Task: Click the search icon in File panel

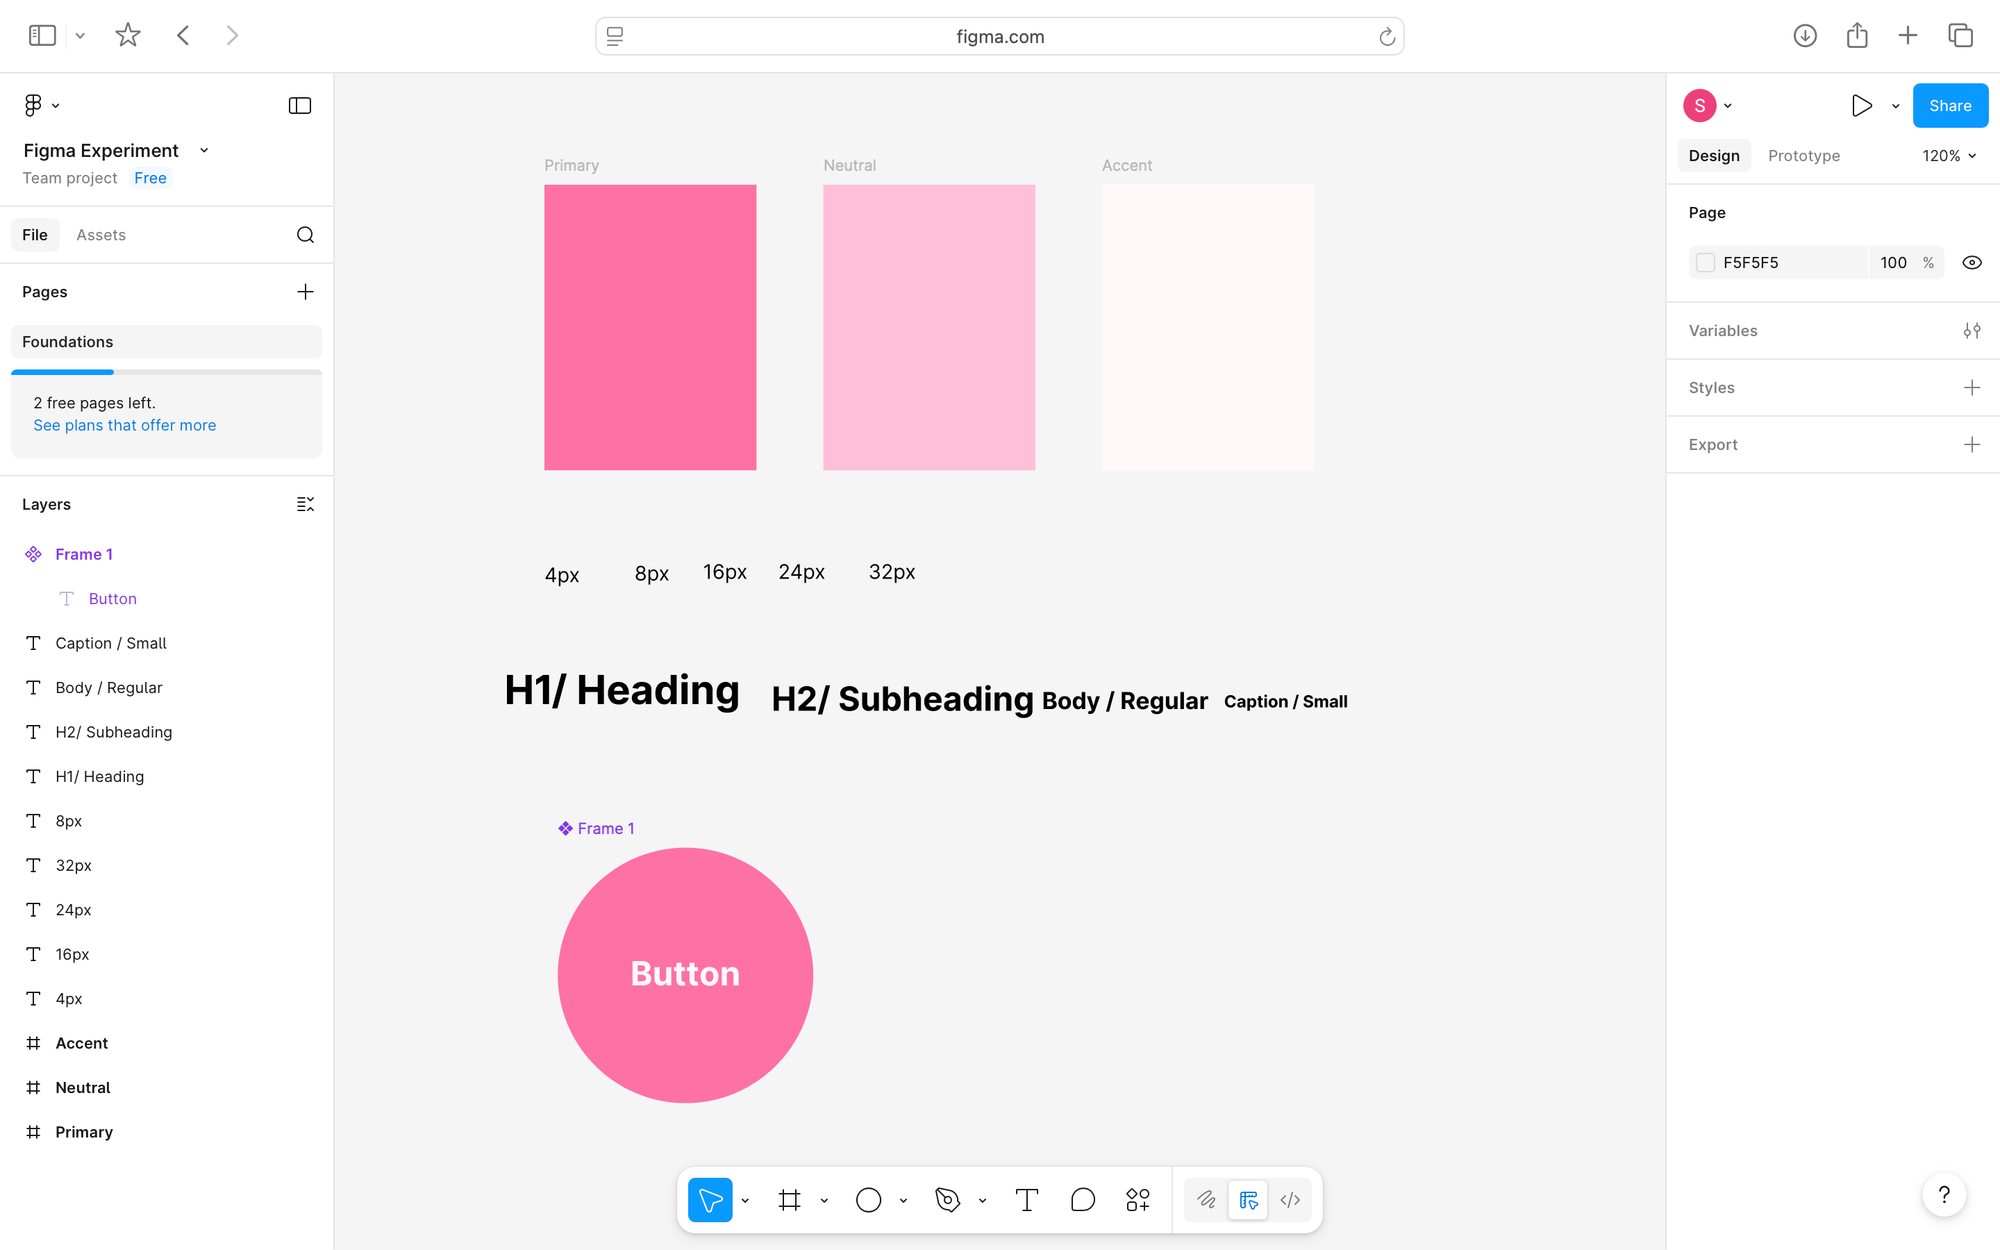Action: 305,235
